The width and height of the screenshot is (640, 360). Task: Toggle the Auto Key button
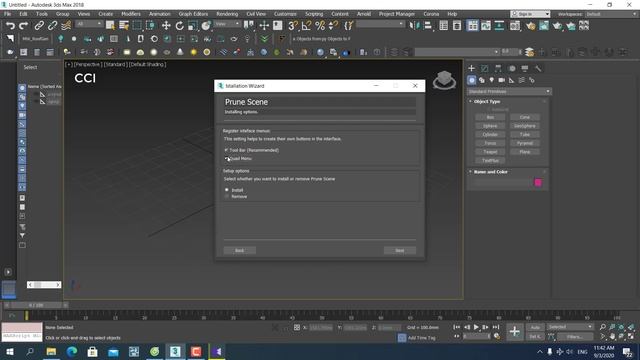[535, 327]
